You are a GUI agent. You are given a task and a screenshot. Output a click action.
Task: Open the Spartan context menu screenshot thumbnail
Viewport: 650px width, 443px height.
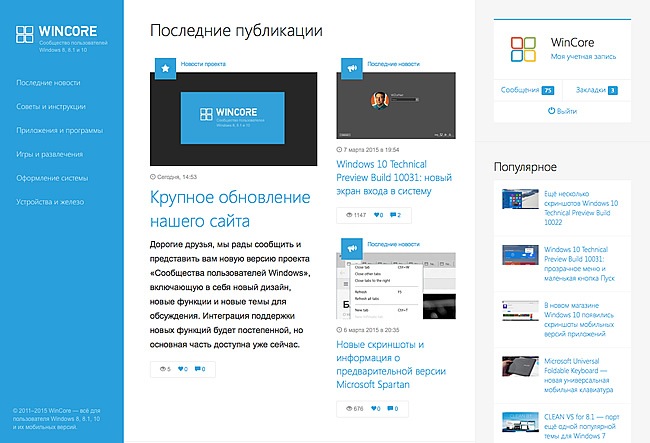point(396,286)
